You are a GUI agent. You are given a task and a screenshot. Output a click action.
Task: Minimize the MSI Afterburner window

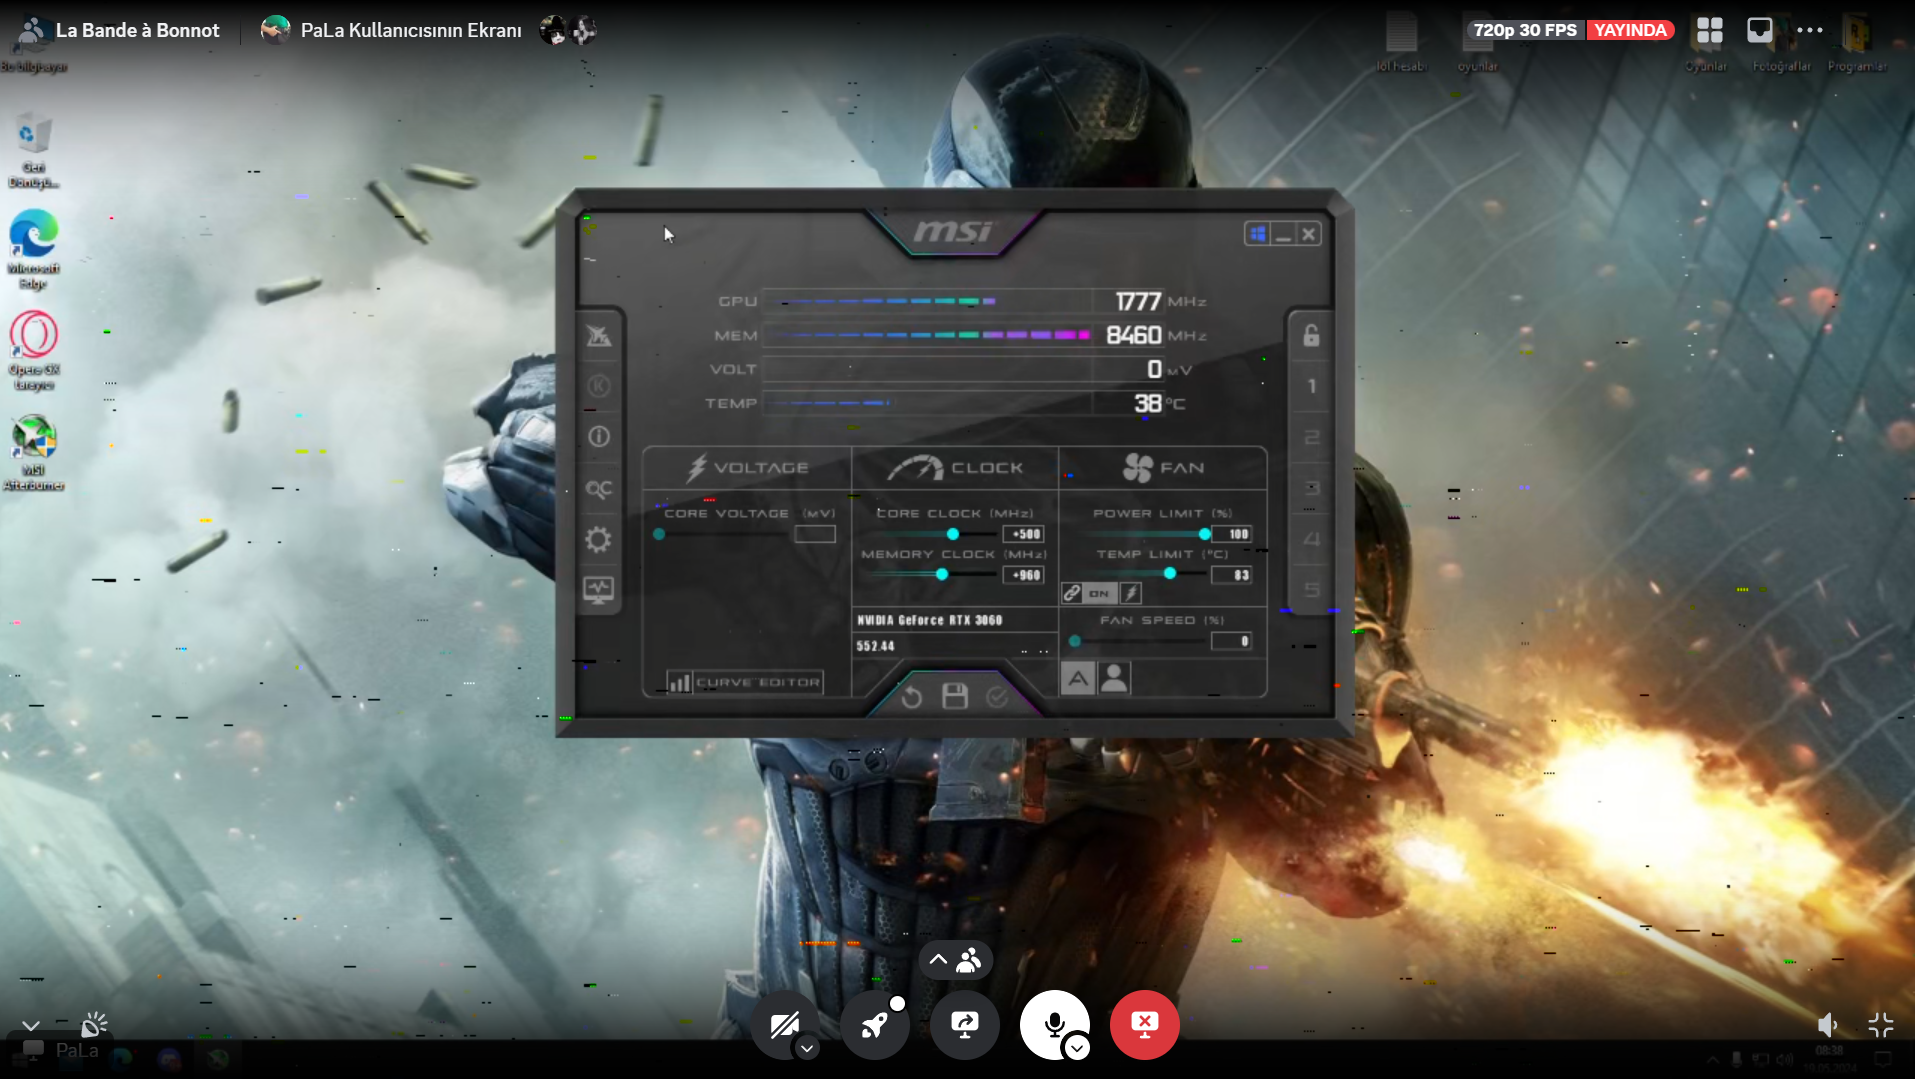click(1283, 234)
